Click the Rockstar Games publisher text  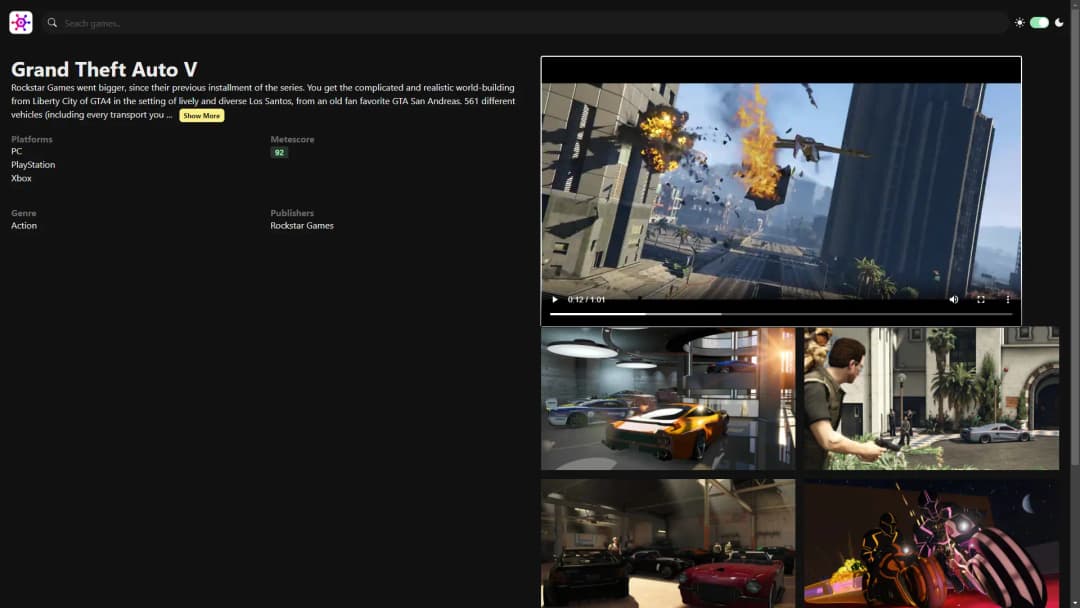302,226
